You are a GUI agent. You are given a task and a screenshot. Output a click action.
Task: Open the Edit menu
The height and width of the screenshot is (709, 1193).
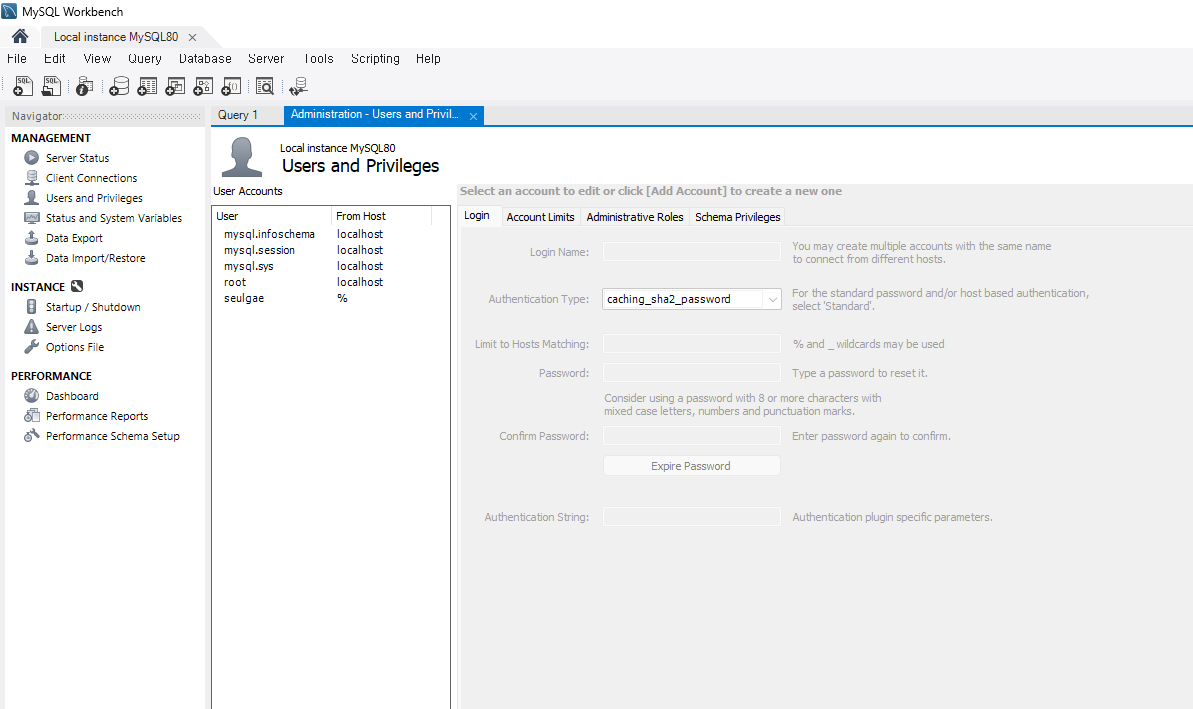point(54,59)
